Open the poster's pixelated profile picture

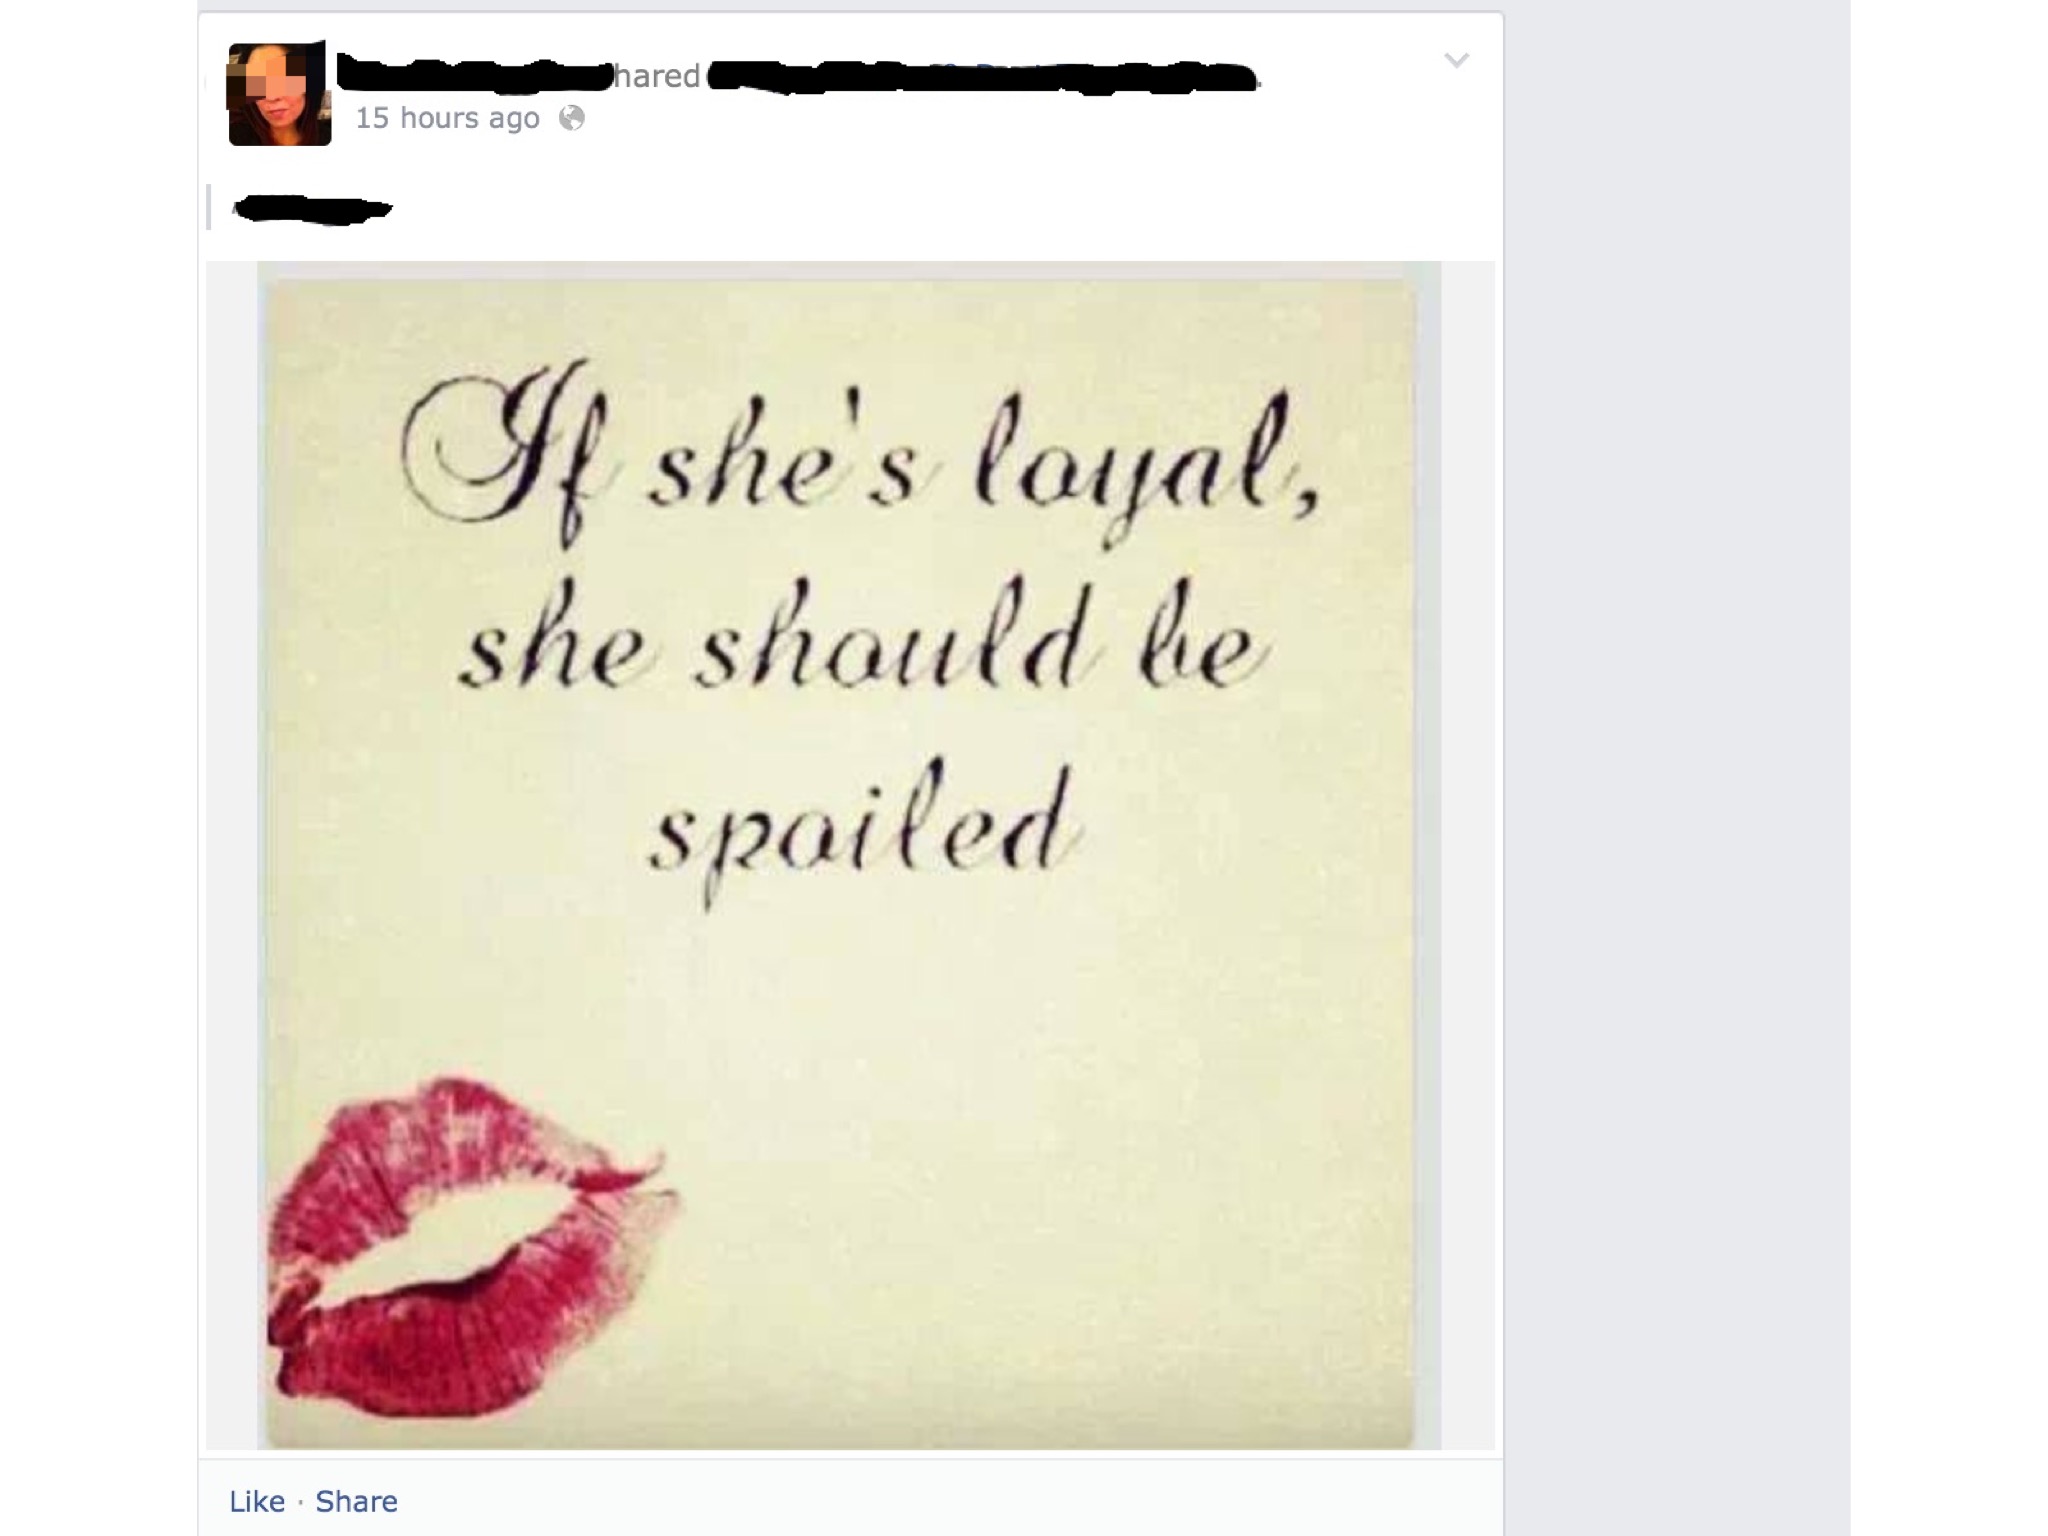279,94
